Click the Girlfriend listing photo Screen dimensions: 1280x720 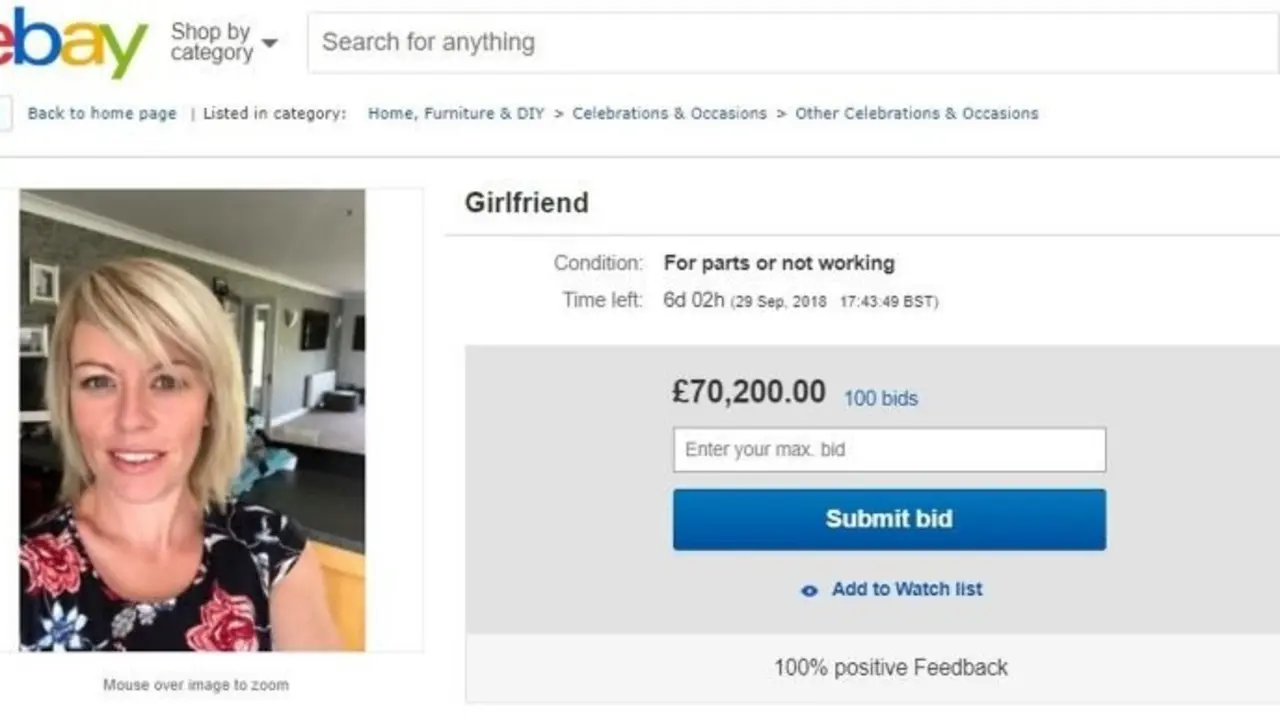click(193, 420)
